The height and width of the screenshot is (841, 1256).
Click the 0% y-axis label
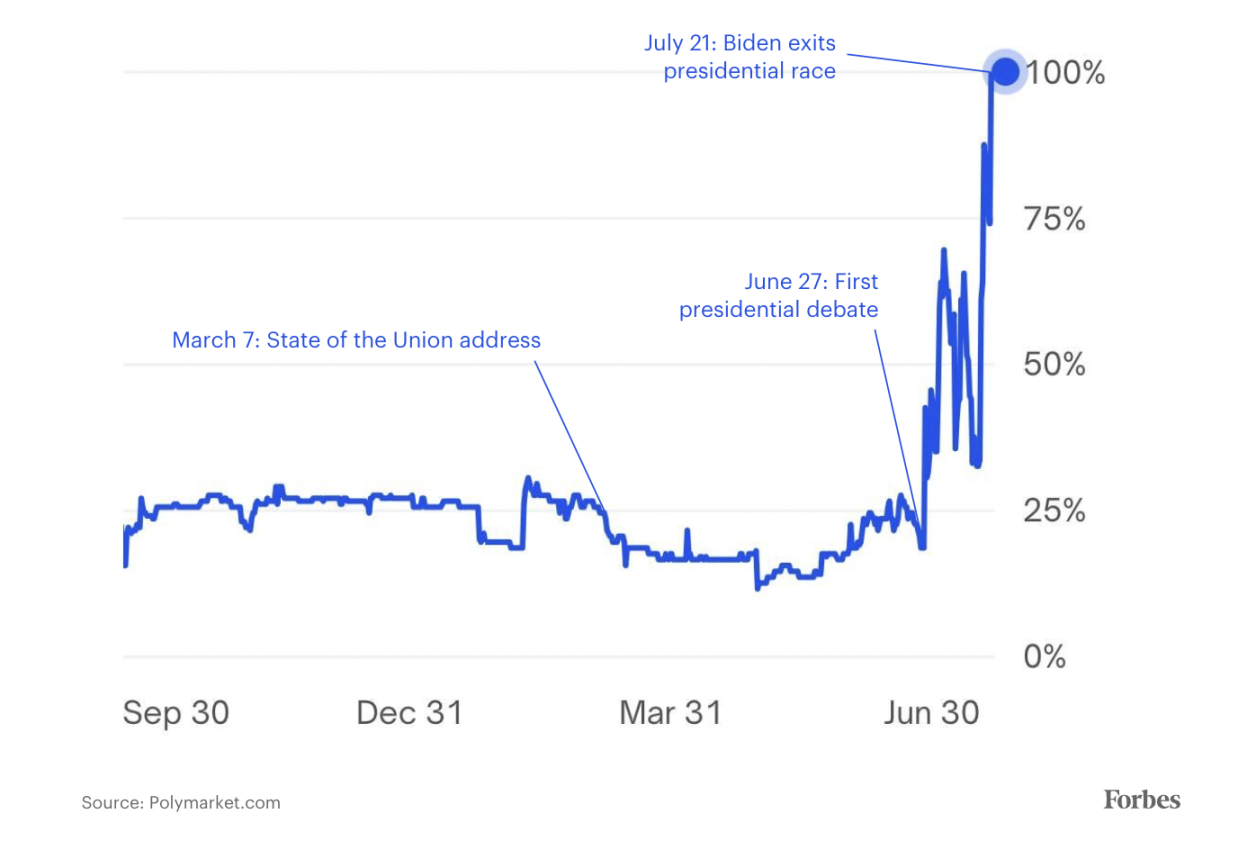click(1044, 657)
